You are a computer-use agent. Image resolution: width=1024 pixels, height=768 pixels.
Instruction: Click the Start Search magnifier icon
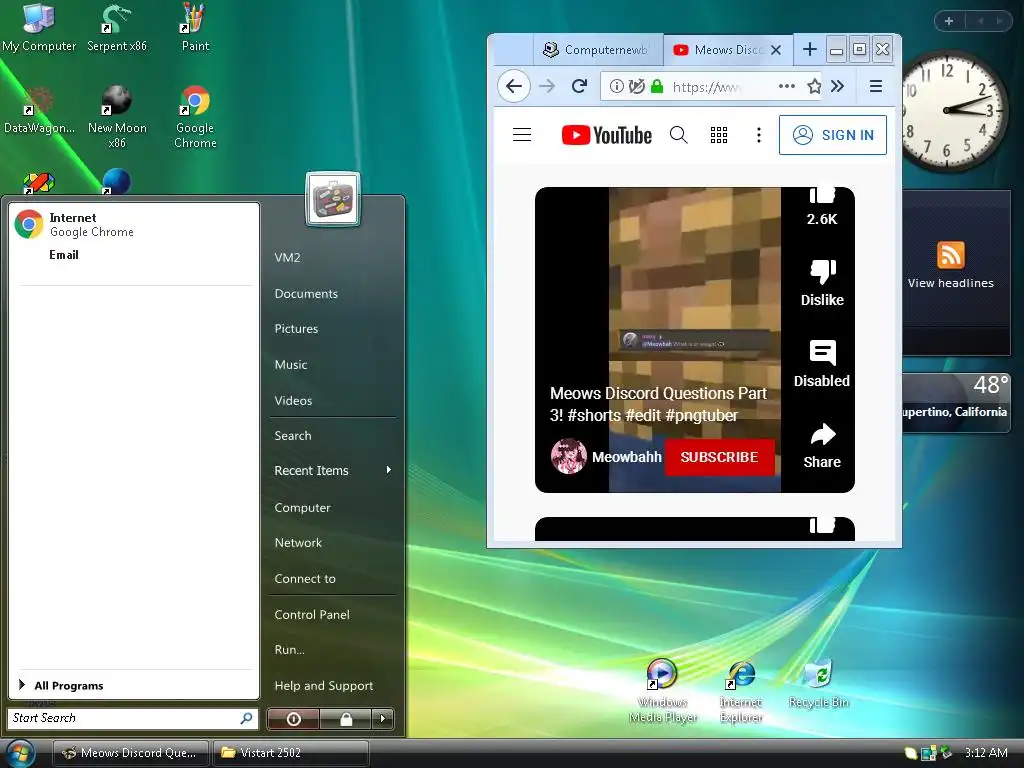tap(247, 718)
